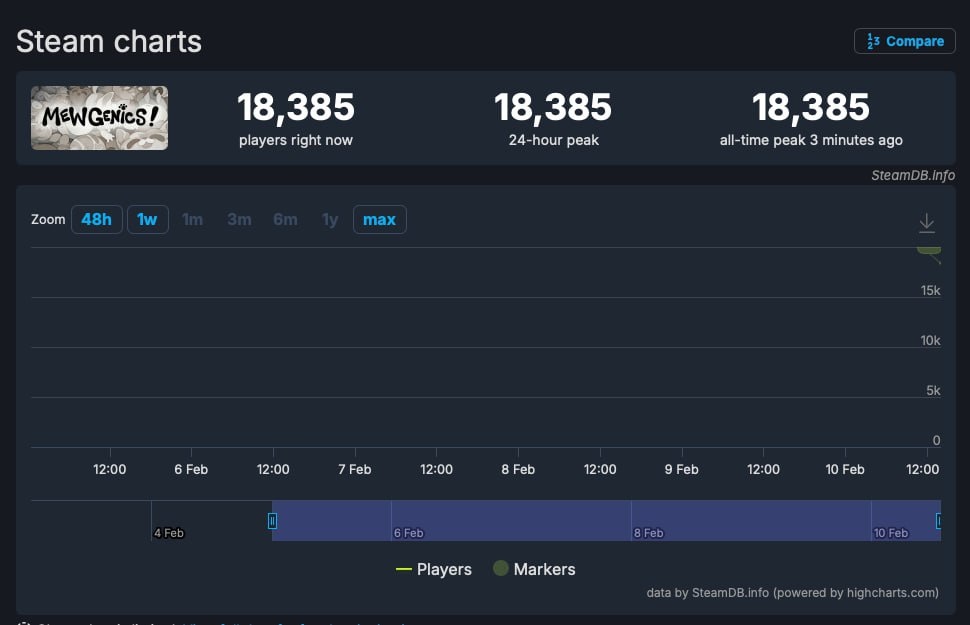Click the 24-hour peak label
Screen dimensions: 970x625
(x=554, y=140)
